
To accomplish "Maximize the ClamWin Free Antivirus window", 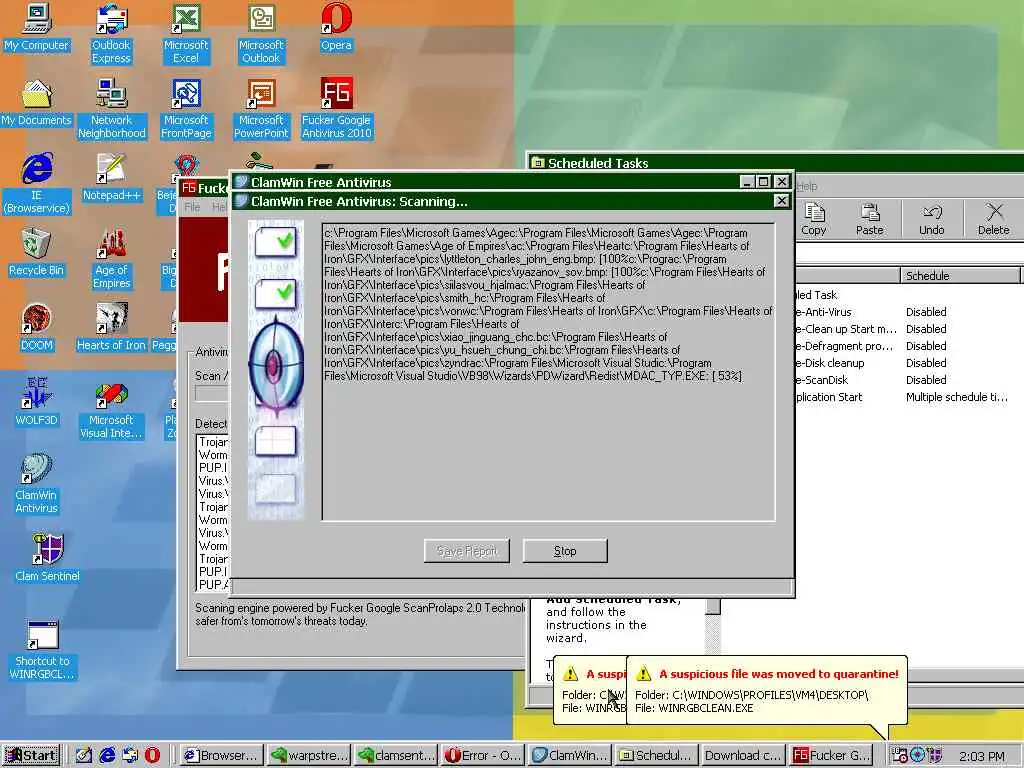I will pos(764,182).
